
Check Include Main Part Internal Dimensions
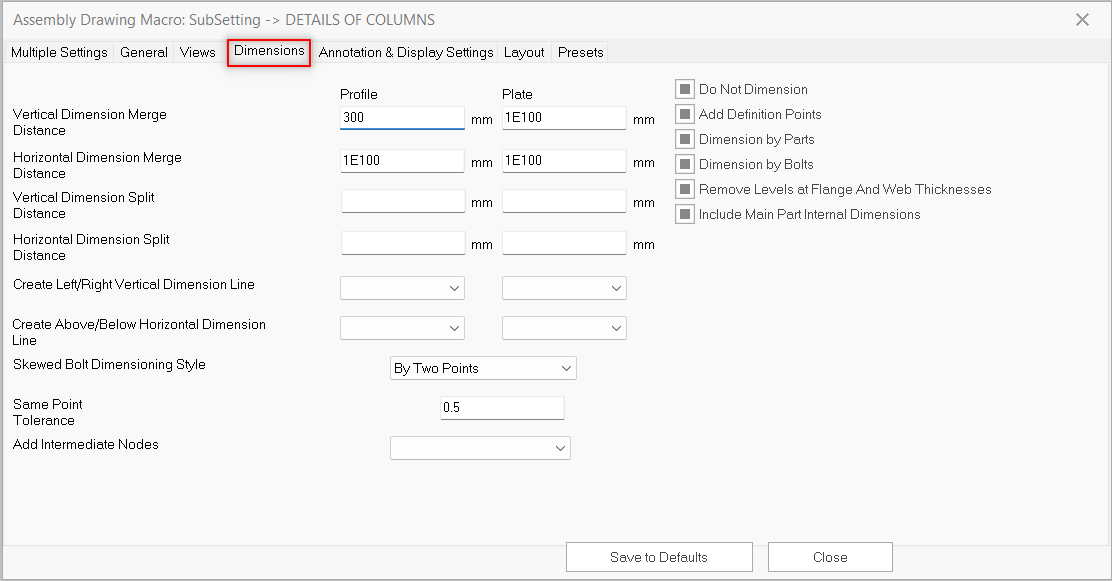pyautogui.click(x=685, y=214)
